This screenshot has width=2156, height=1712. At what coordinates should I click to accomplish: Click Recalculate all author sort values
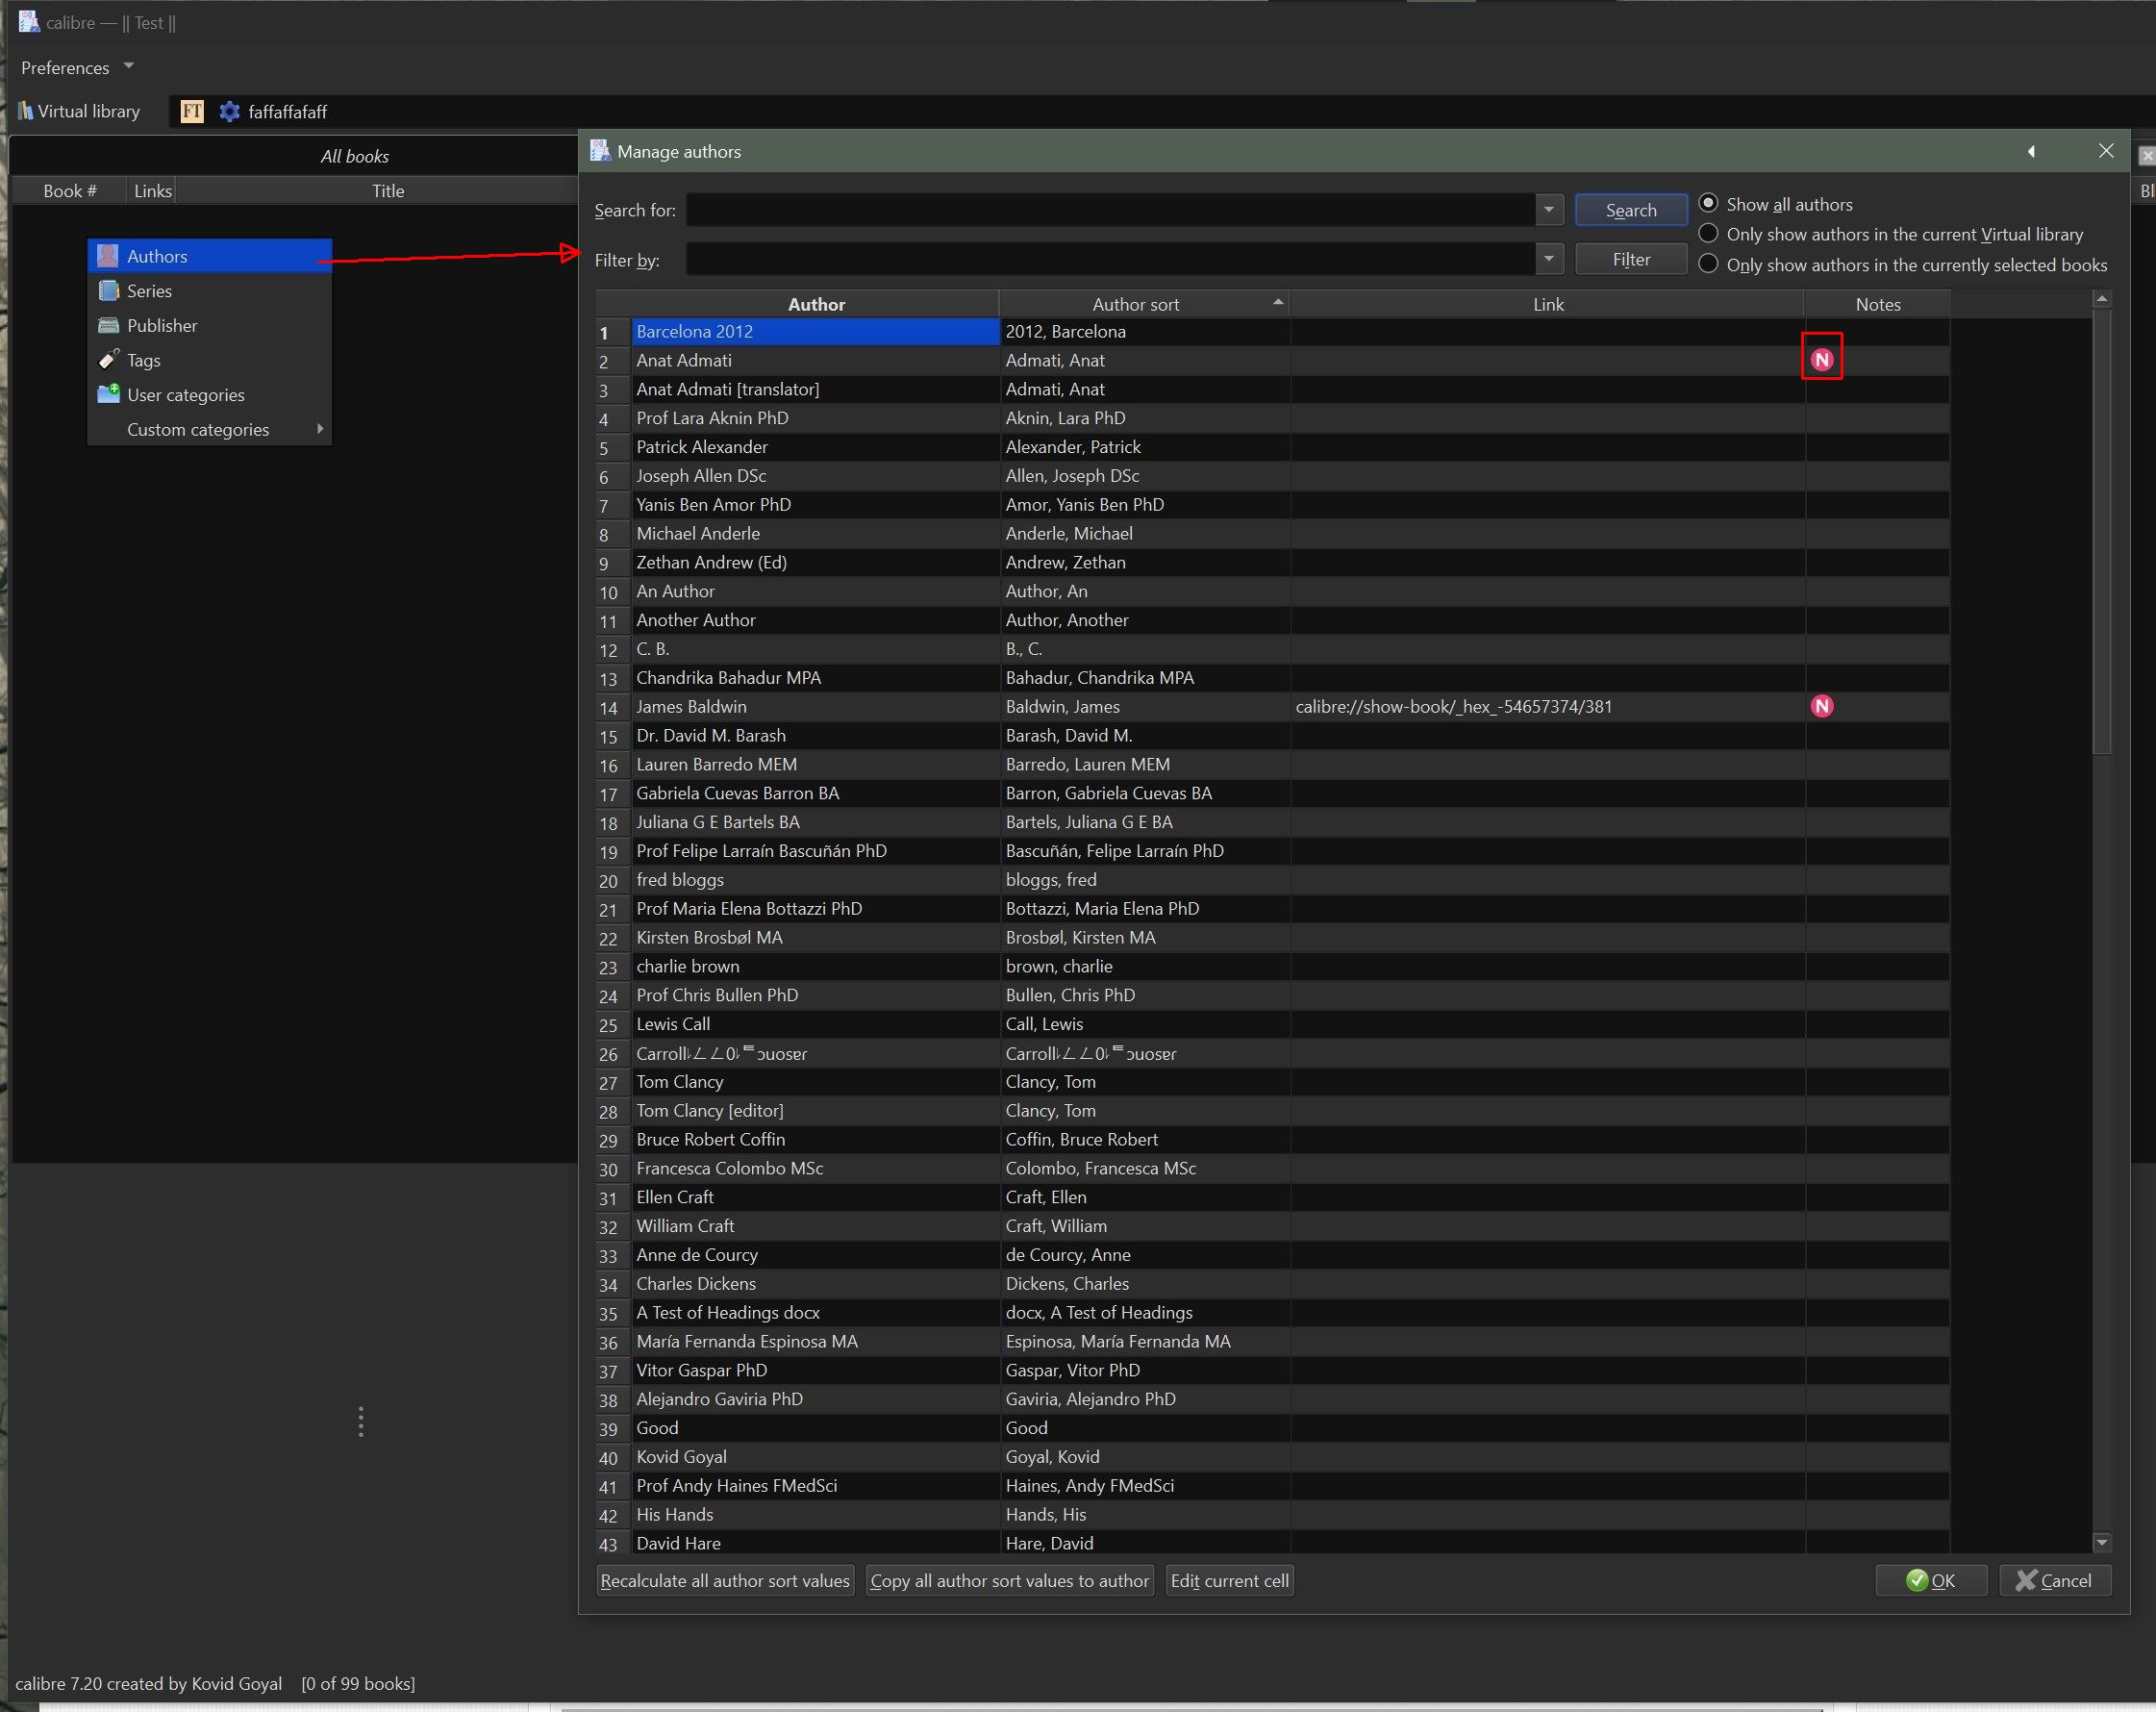coord(724,1581)
